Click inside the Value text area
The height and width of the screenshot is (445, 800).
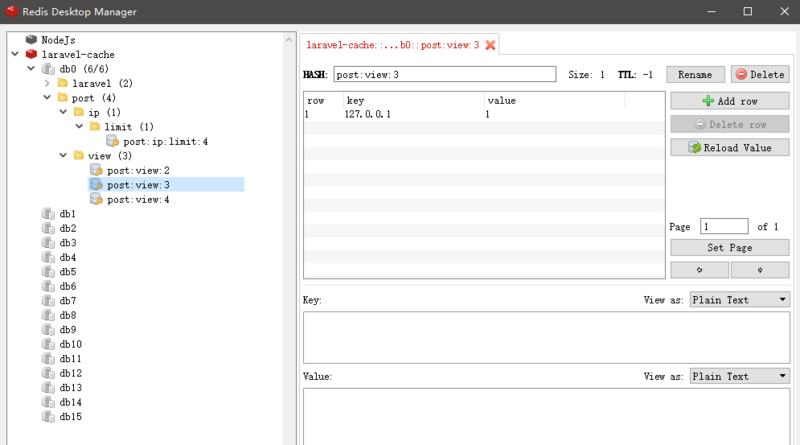546,416
